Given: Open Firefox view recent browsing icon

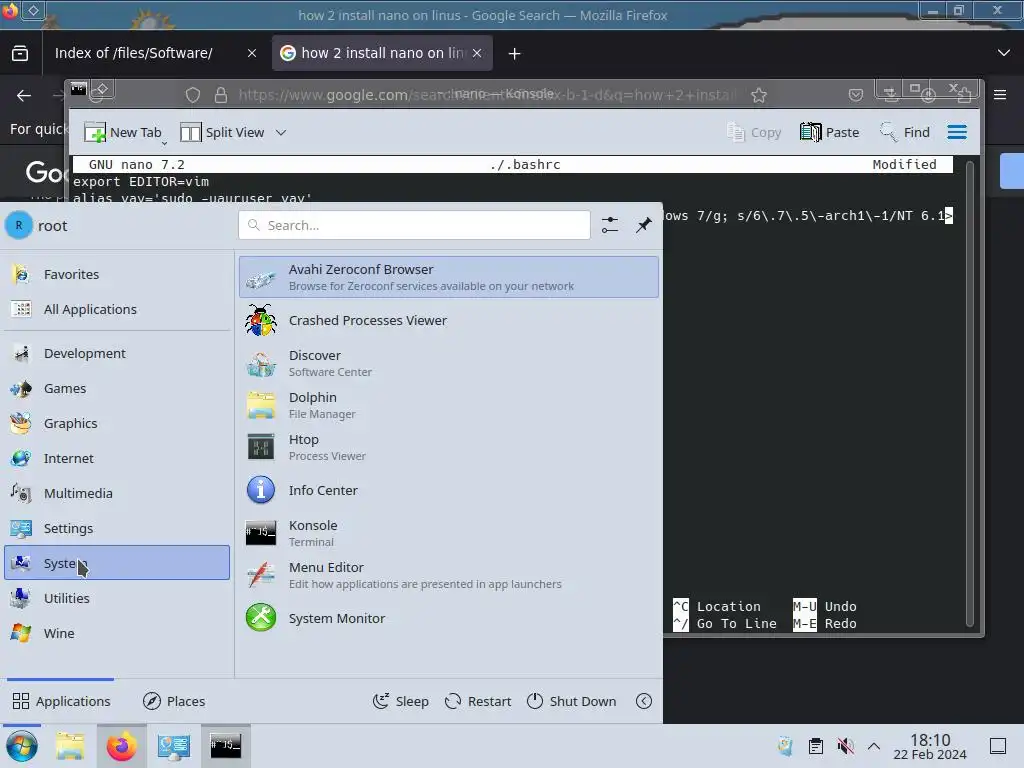Looking at the screenshot, I should click(20, 53).
